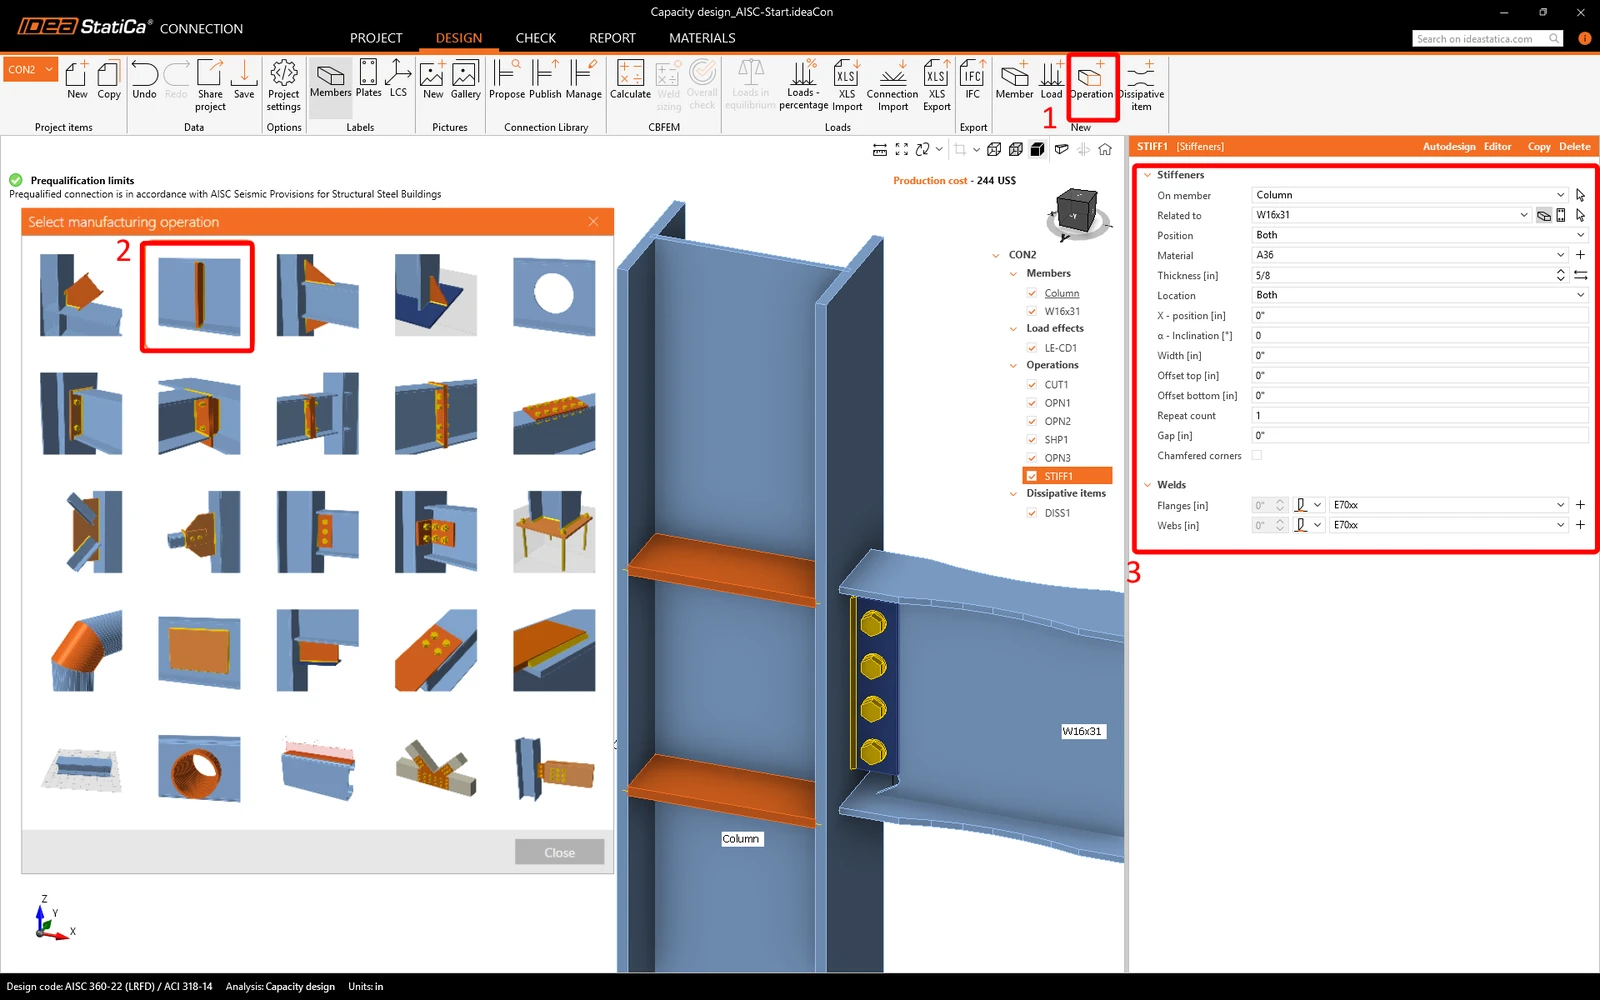Viewport: 1600px width, 1000px height.
Task: Open the Position dropdown
Action: [x=1420, y=235]
